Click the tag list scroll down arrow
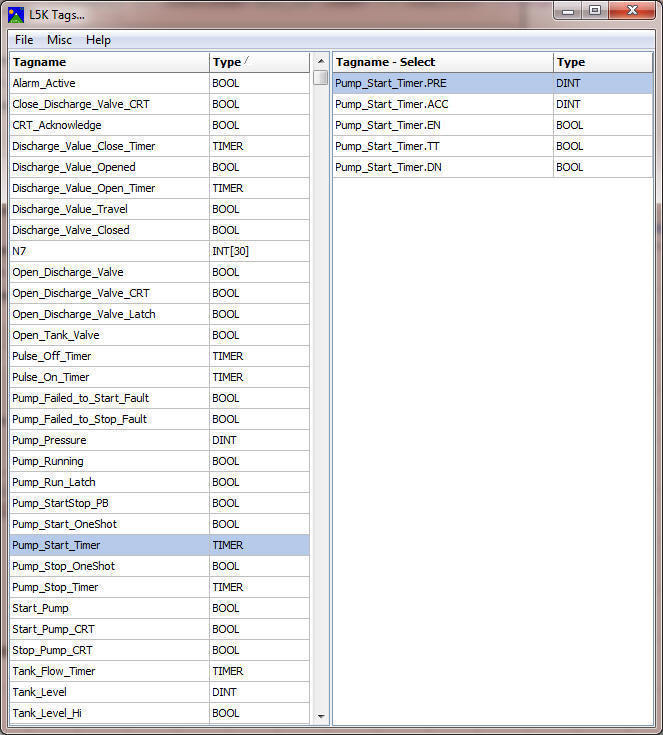Screen dimensions: 663x735 [x=321, y=716]
